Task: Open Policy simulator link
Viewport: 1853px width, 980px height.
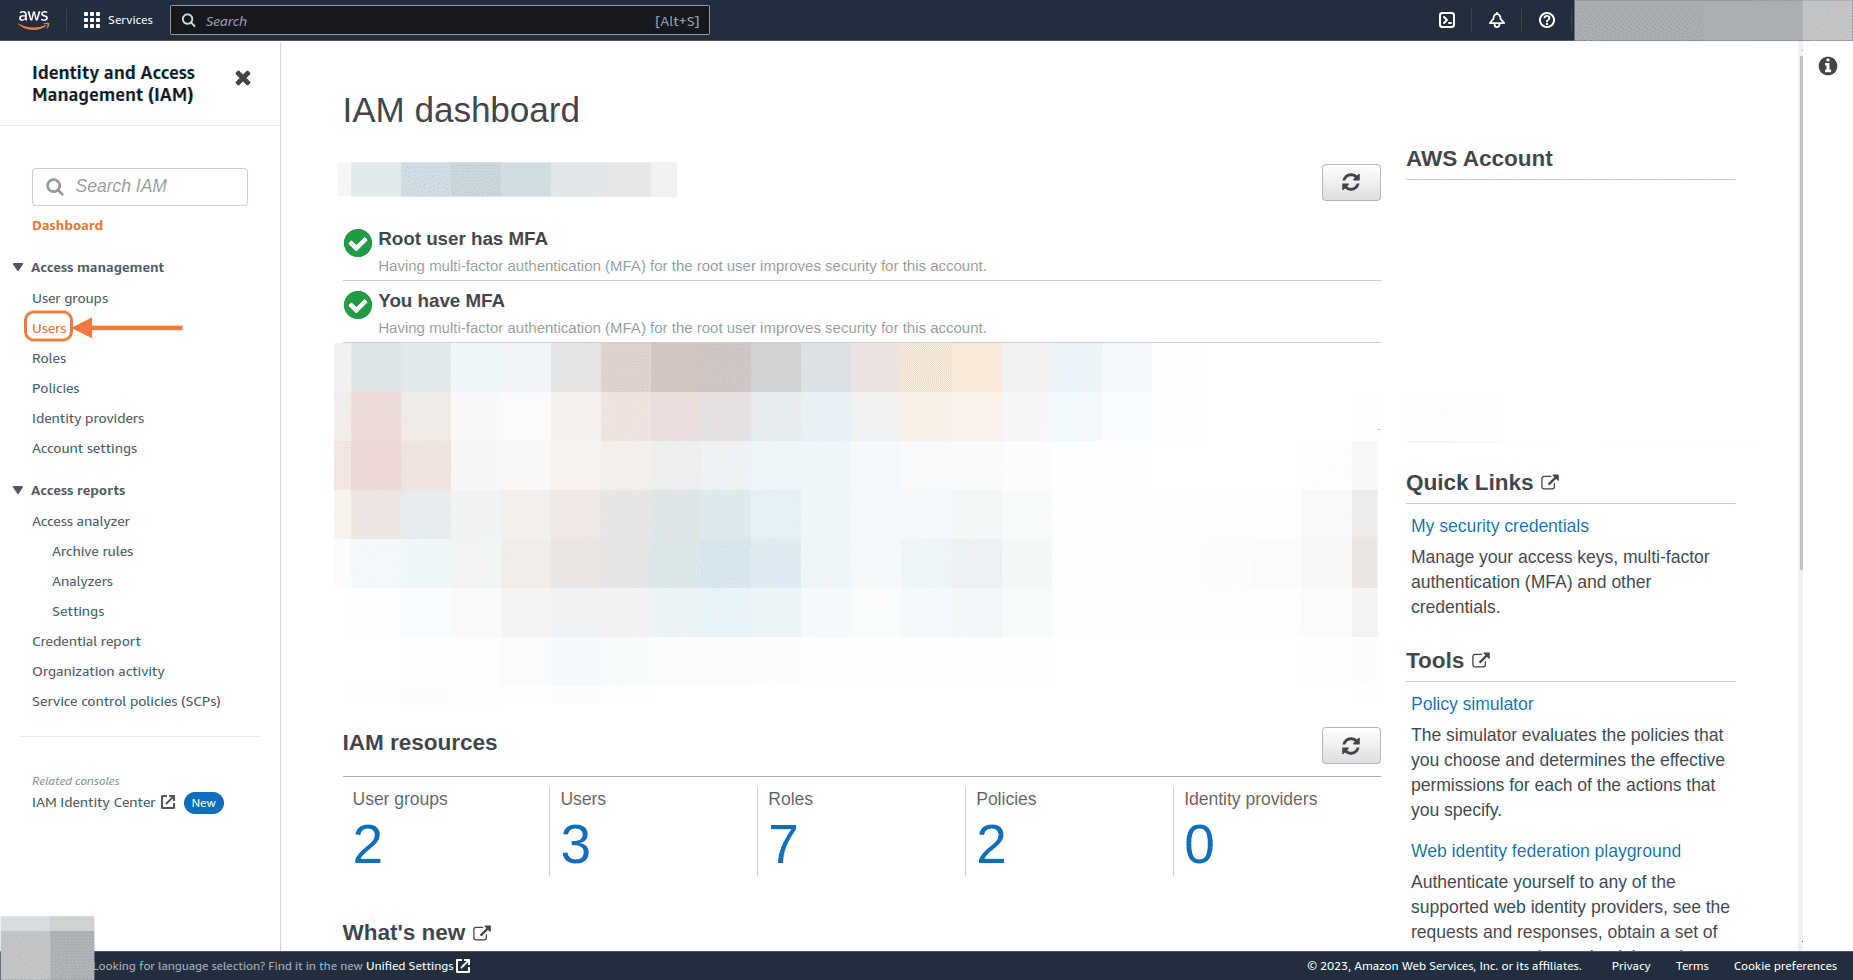Action: (x=1472, y=704)
